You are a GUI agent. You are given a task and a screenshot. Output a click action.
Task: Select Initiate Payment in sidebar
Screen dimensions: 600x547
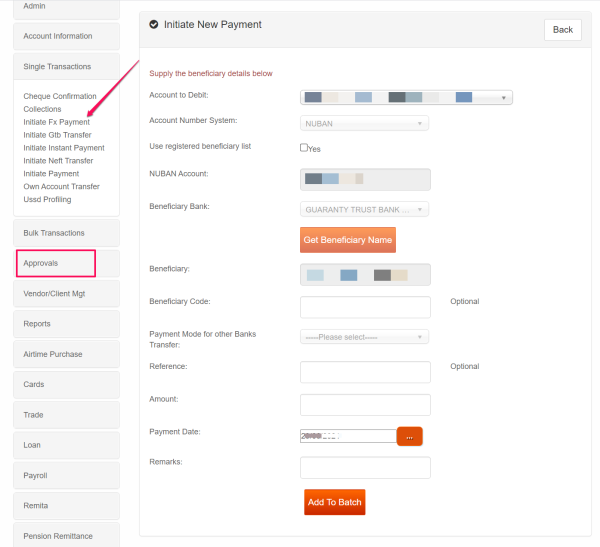pos(51,174)
